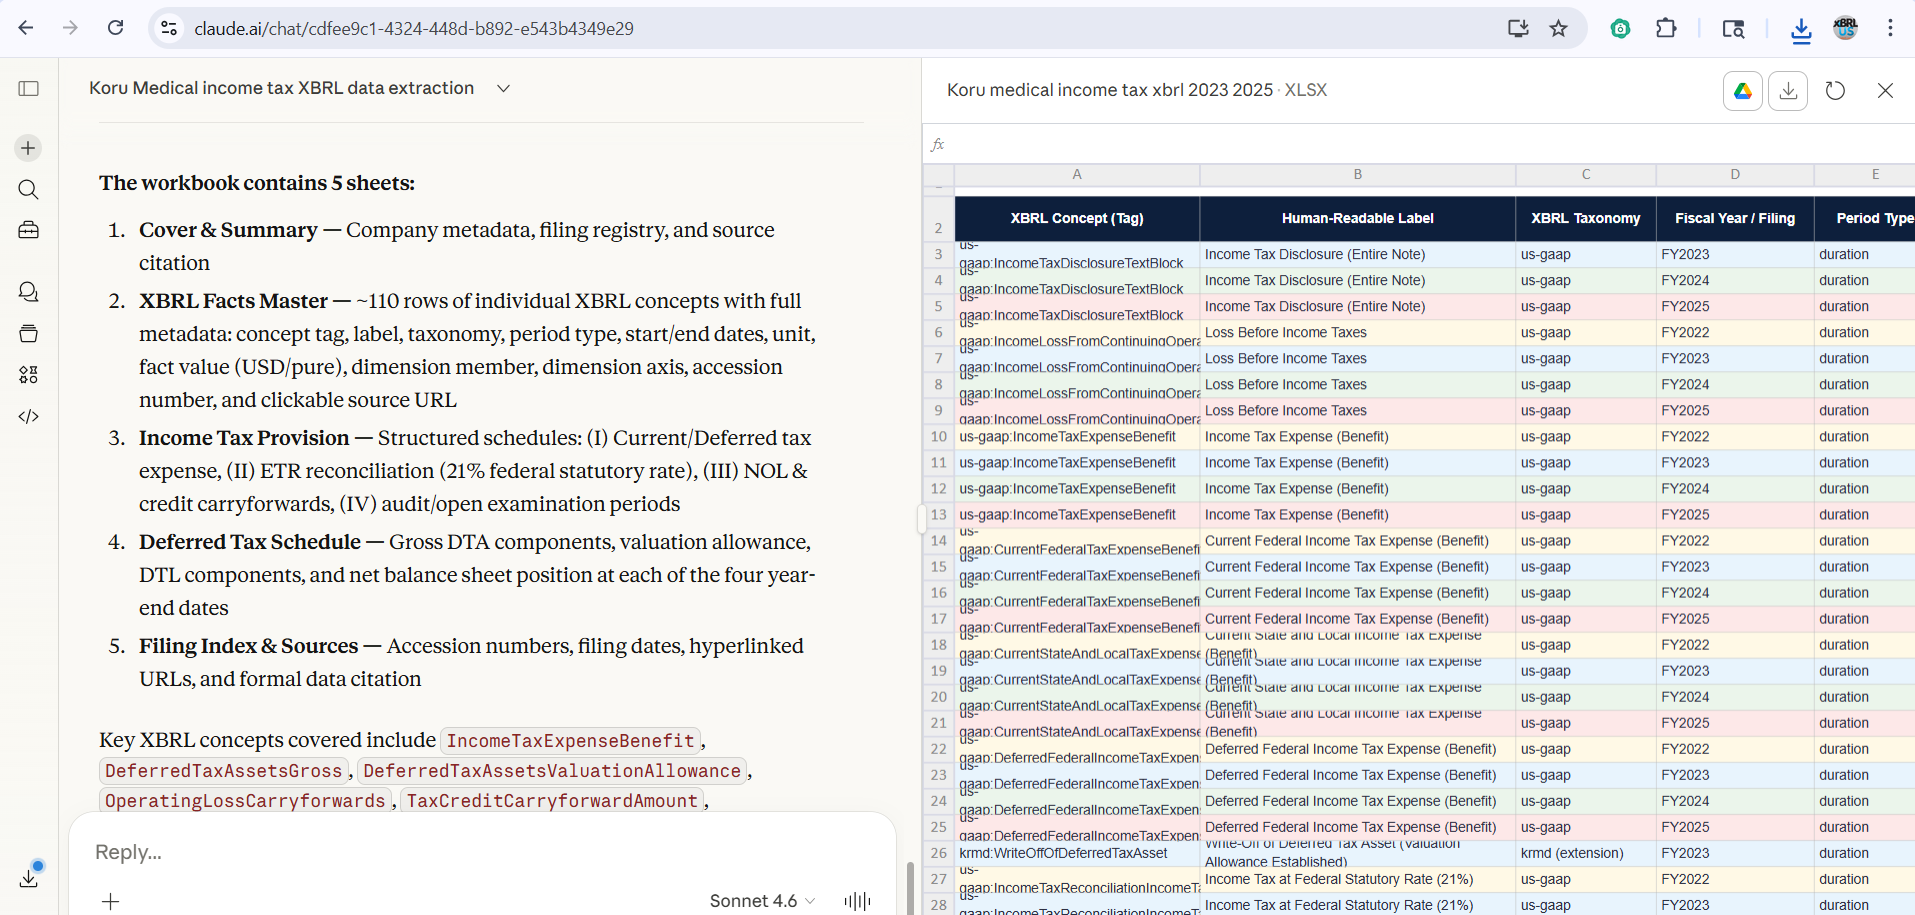Expand the chat title dropdown chevron

coord(503,88)
